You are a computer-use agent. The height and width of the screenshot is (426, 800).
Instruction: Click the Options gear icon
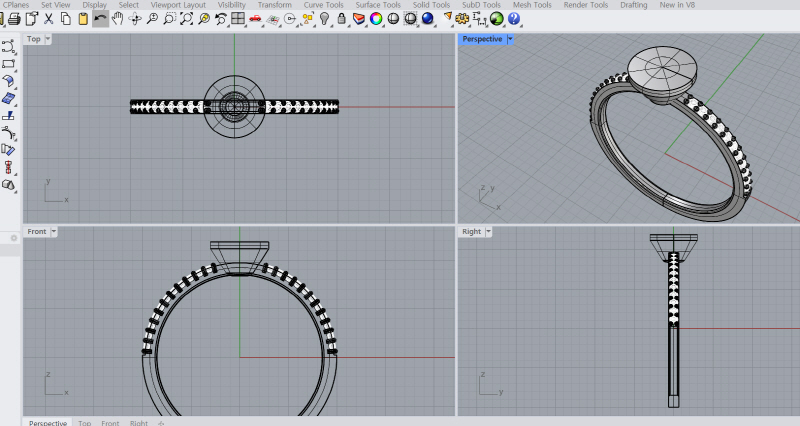click(x=462, y=19)
